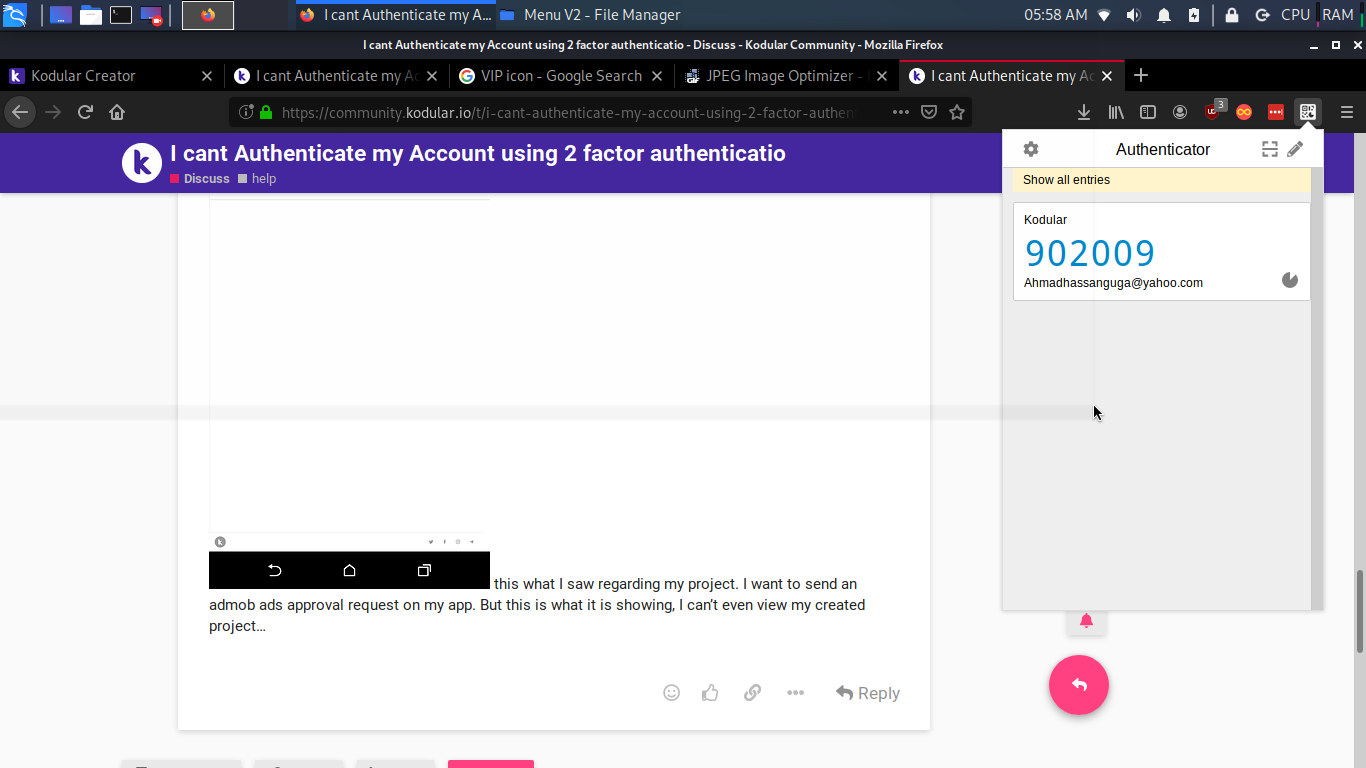
Task: Copy the Kodular code 902009
Action: point(1090,253)
